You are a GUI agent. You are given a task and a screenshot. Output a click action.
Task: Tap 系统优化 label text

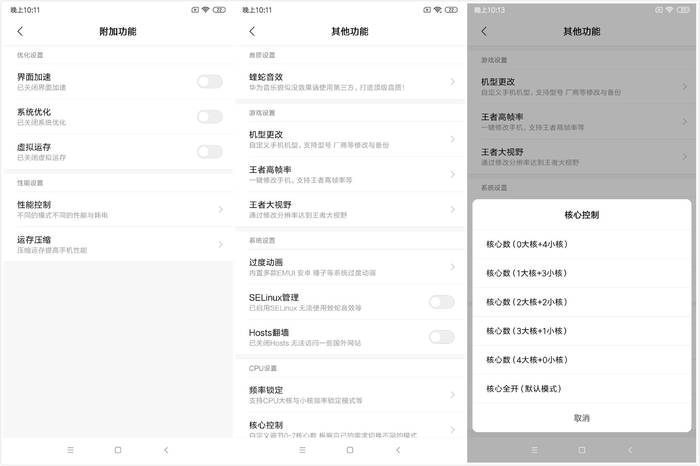pos(34,112)
